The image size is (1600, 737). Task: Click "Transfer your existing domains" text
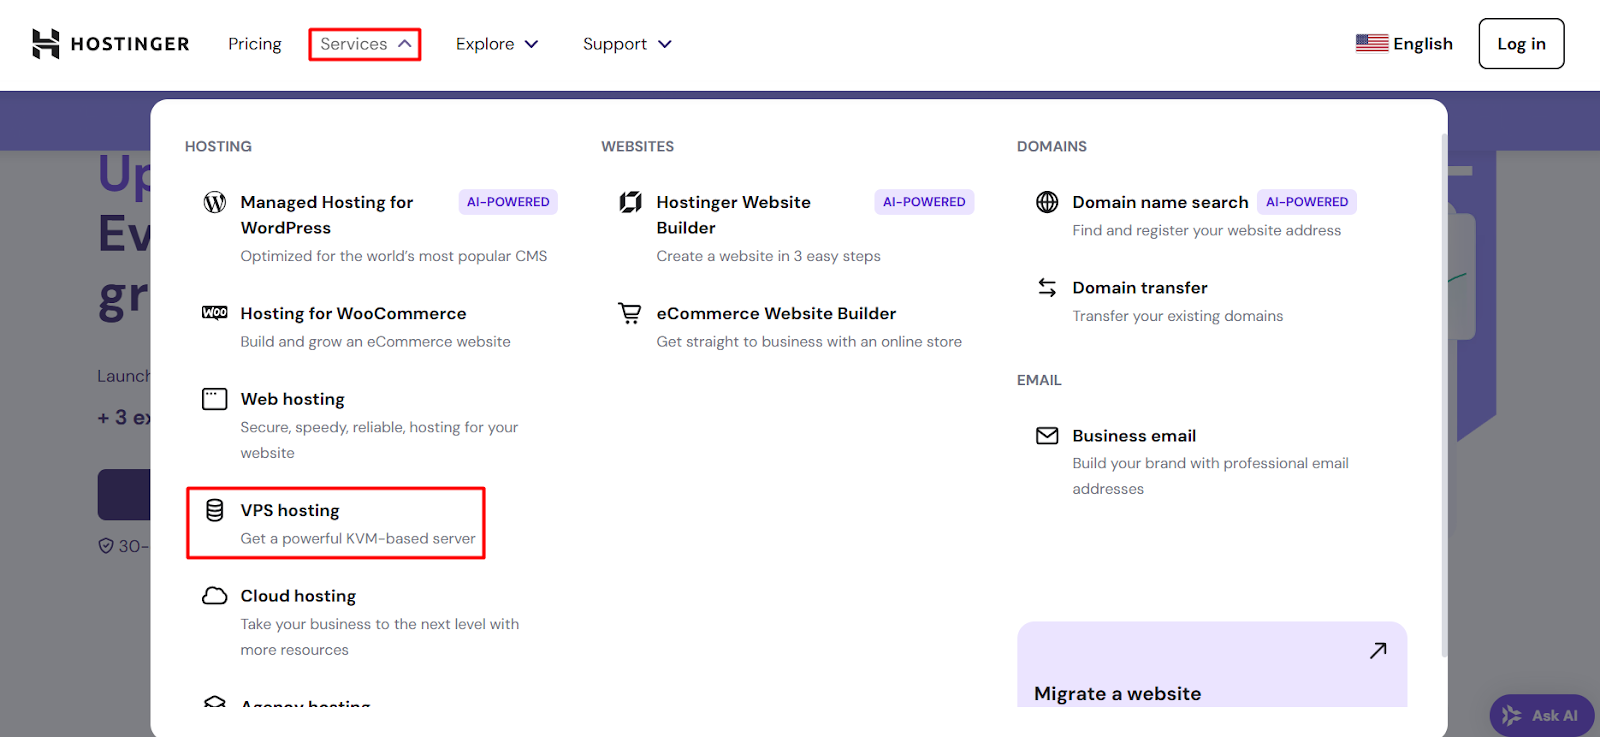[1177, 316]
